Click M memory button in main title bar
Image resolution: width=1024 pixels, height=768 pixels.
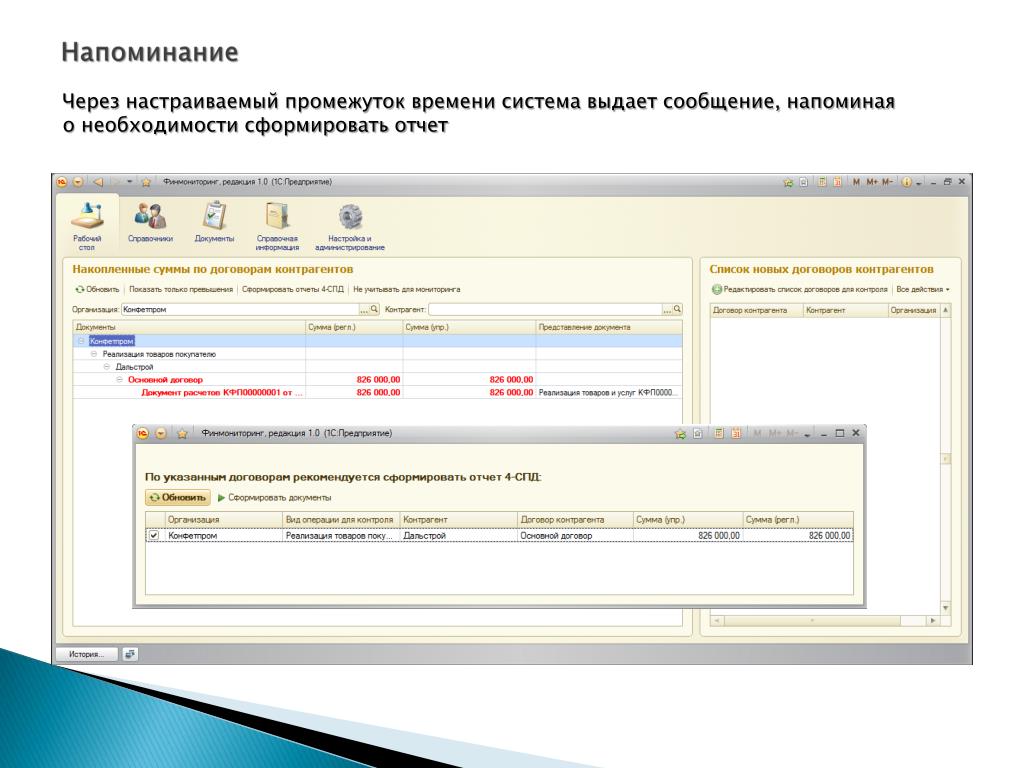[x=856, y=182]
